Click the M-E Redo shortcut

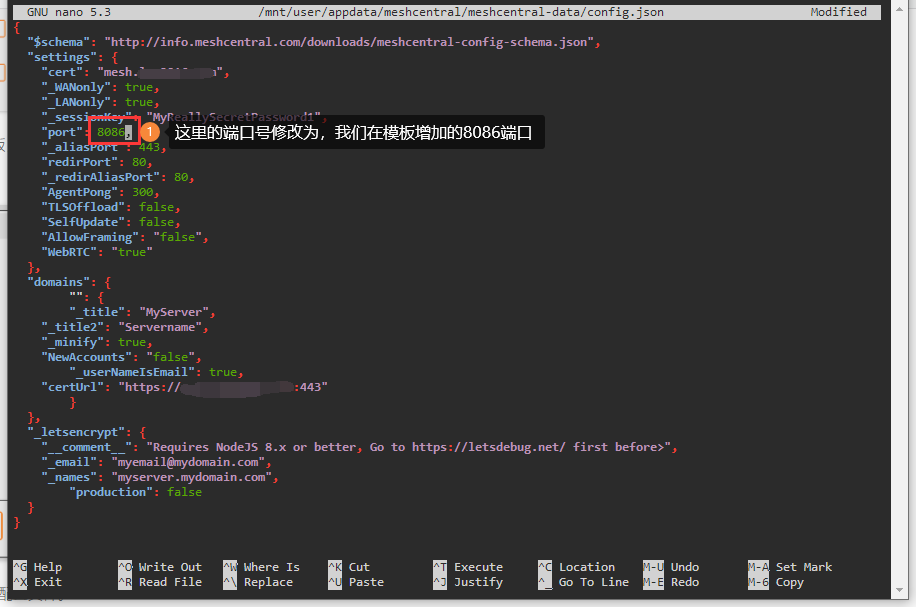[671, 582]
